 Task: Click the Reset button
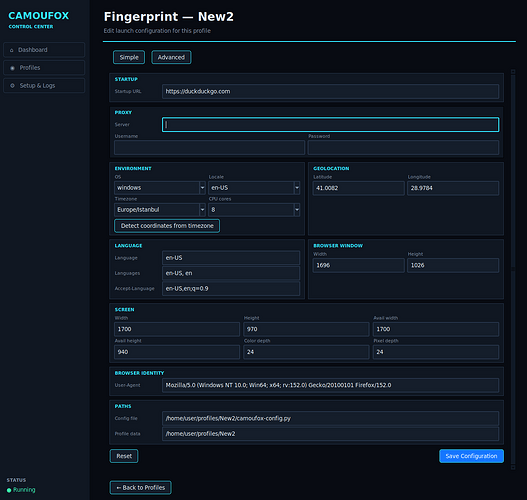124,456
